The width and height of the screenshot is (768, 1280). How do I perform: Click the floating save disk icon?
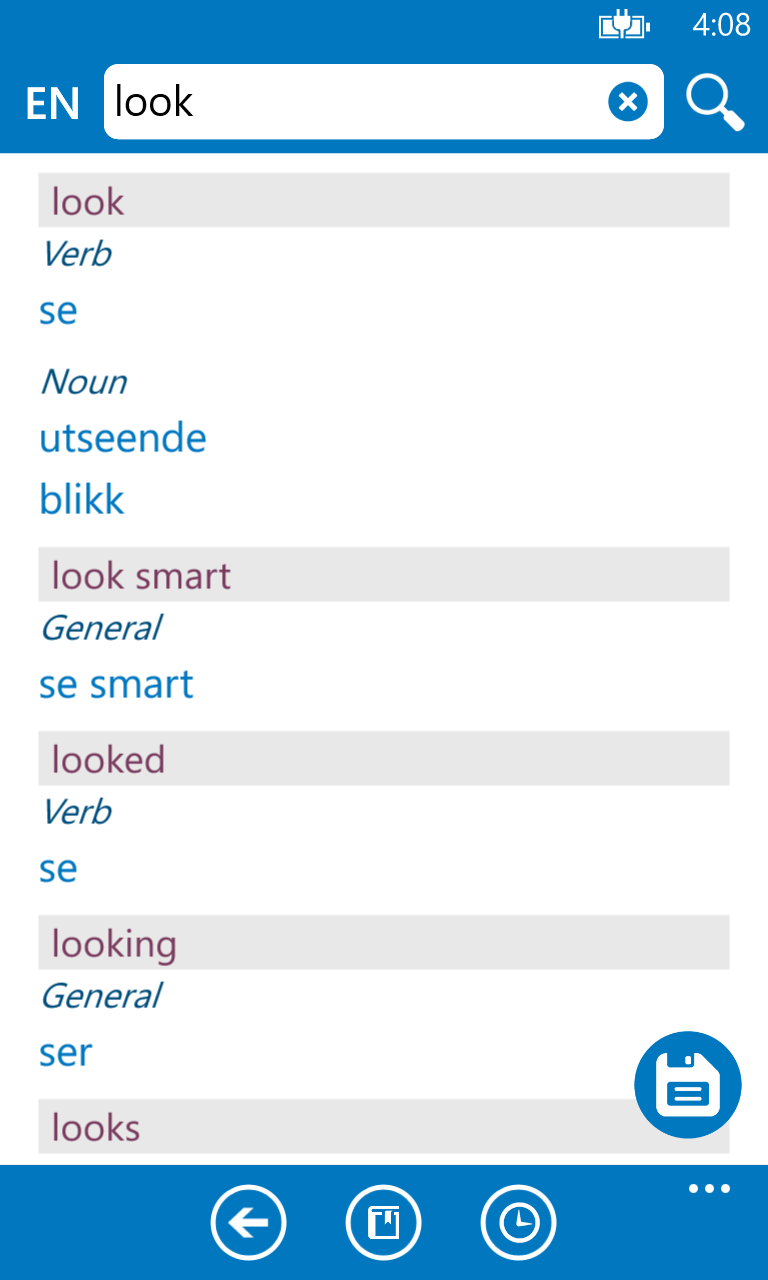click(x=688, y=1085)
